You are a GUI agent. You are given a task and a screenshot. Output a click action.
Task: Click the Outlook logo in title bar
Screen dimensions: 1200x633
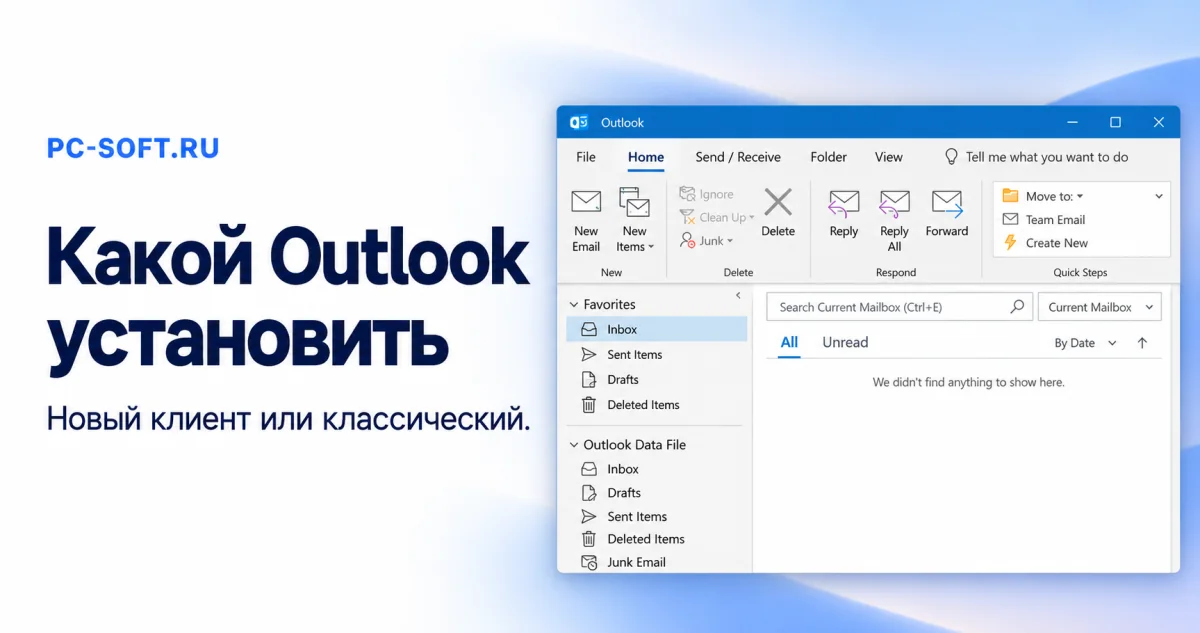click(x=578, y=122)
